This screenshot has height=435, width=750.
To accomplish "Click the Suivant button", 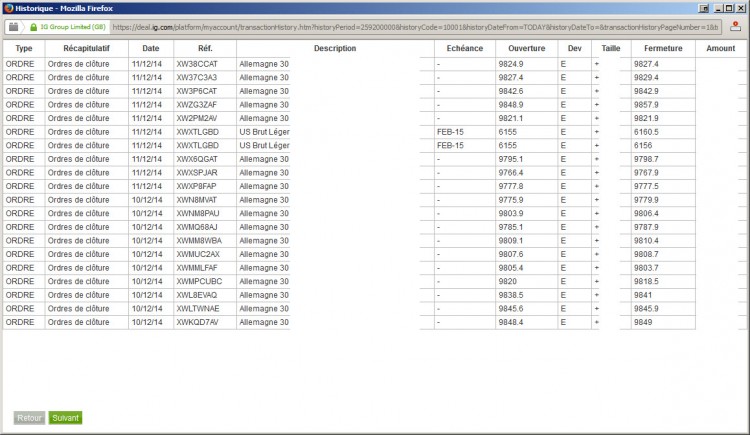I will pyautogui.click(x=65, y=418).
